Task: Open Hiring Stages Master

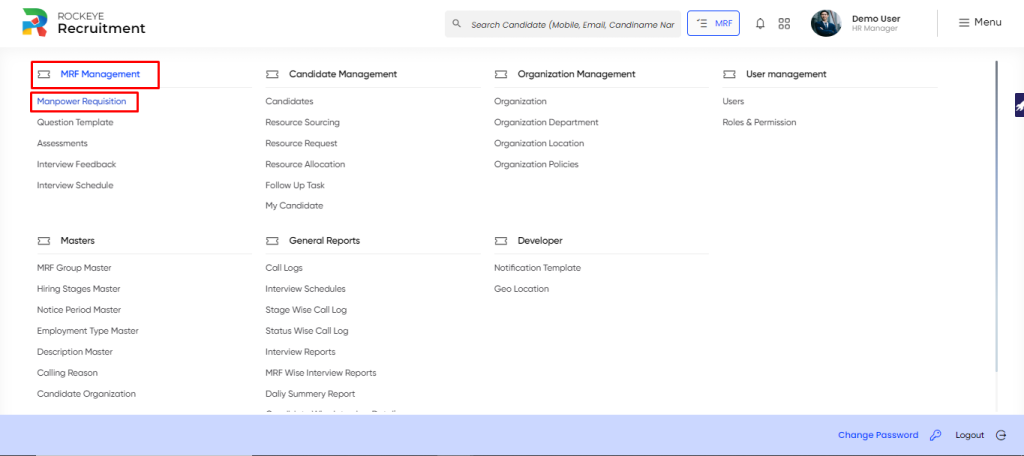Action: [x=78, y=289]
